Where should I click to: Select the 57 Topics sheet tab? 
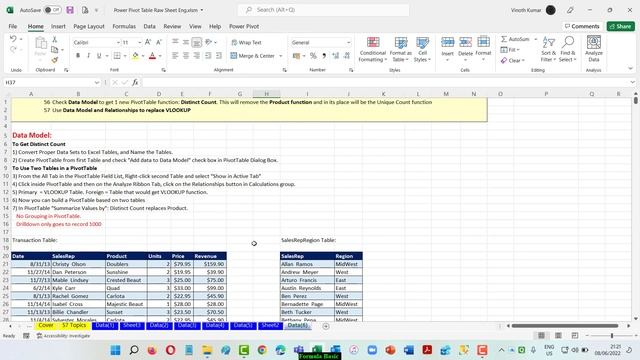tap(74, 326)
